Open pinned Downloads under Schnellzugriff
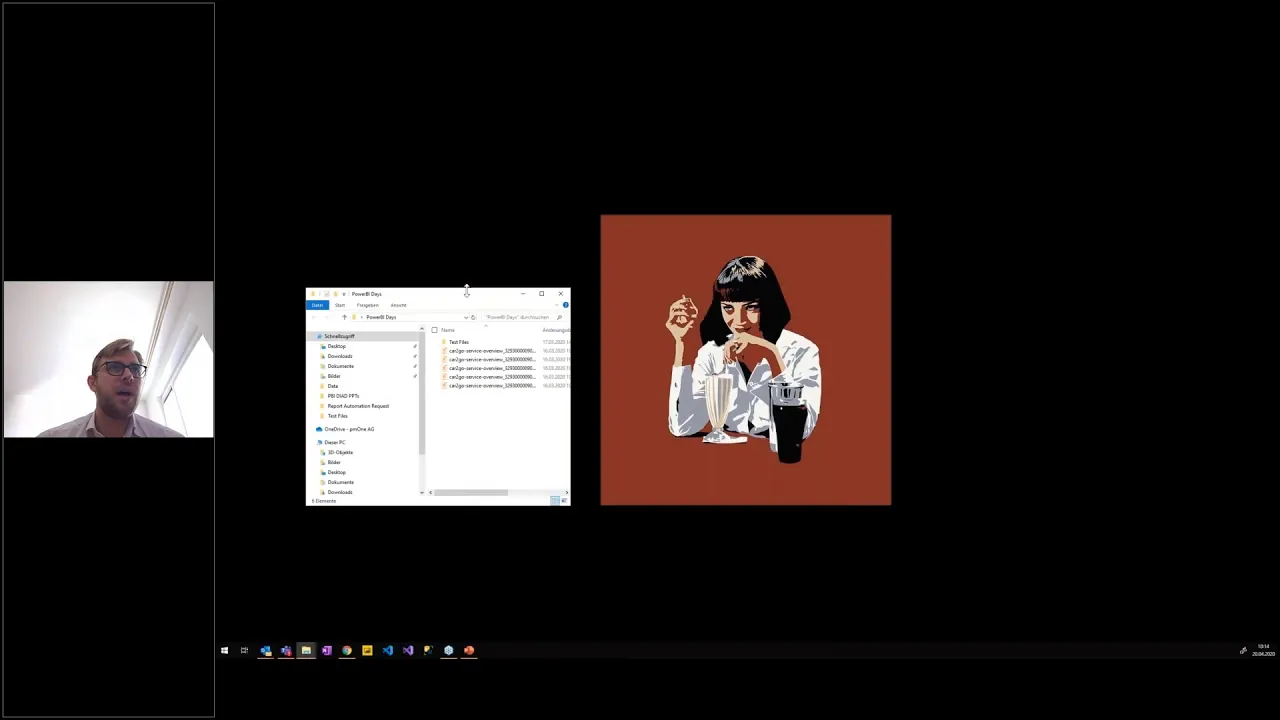Screen dimensions: 1280x720 click(x=340, y=356)
